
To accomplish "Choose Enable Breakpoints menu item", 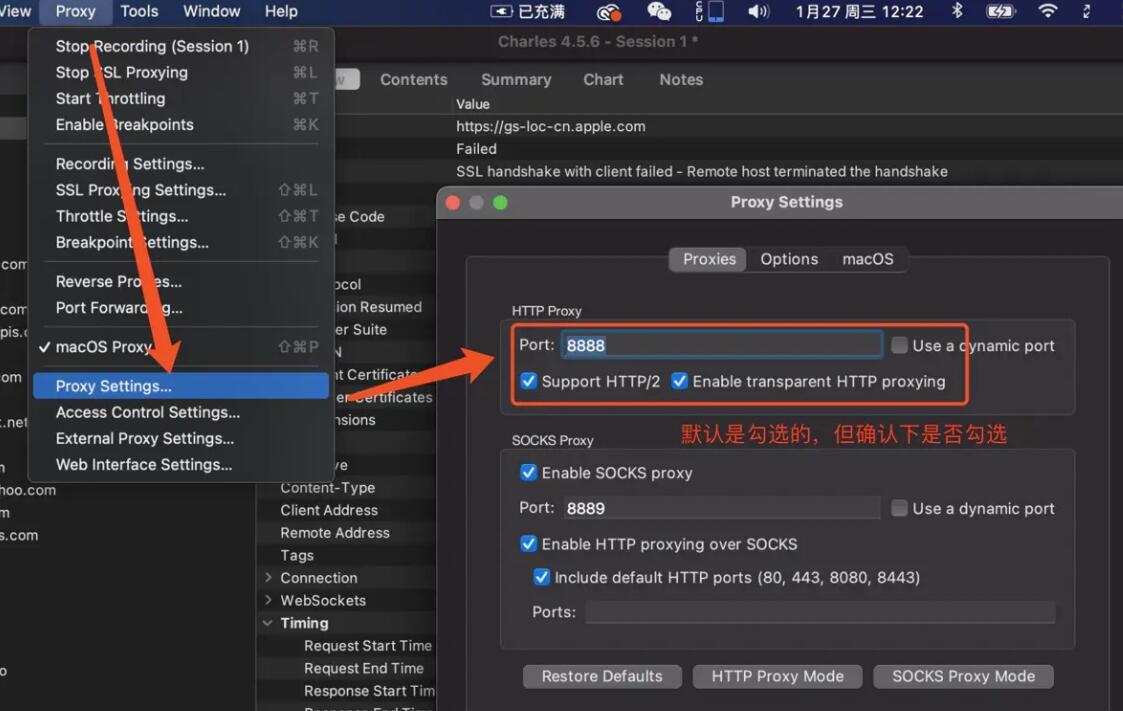I will tap(180, 125).
